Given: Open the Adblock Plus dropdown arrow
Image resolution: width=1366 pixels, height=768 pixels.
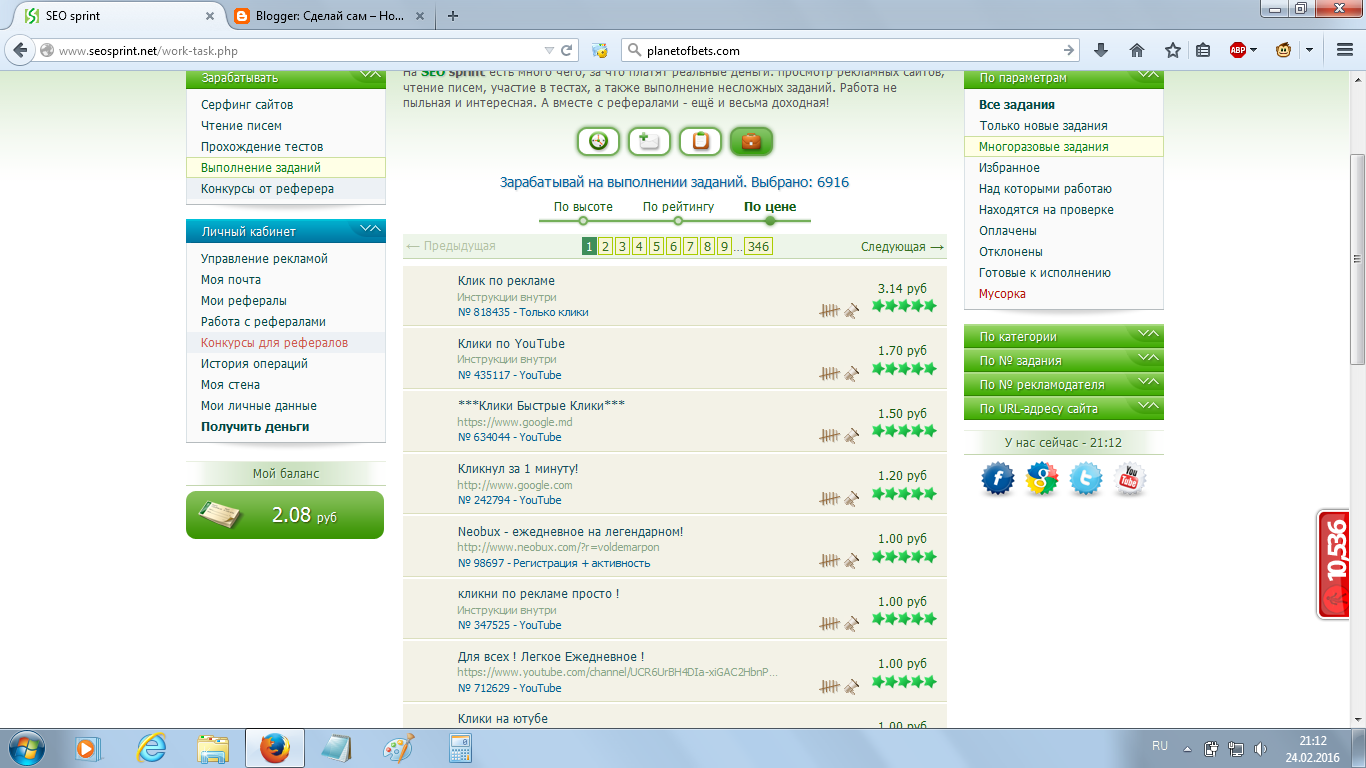Looking at the screenshot, I should (1253, 50).
